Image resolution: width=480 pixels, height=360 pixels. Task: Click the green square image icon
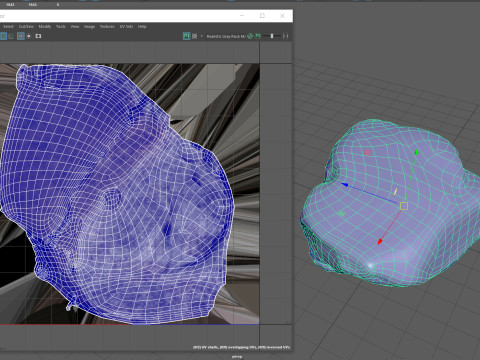coord(258,36)
